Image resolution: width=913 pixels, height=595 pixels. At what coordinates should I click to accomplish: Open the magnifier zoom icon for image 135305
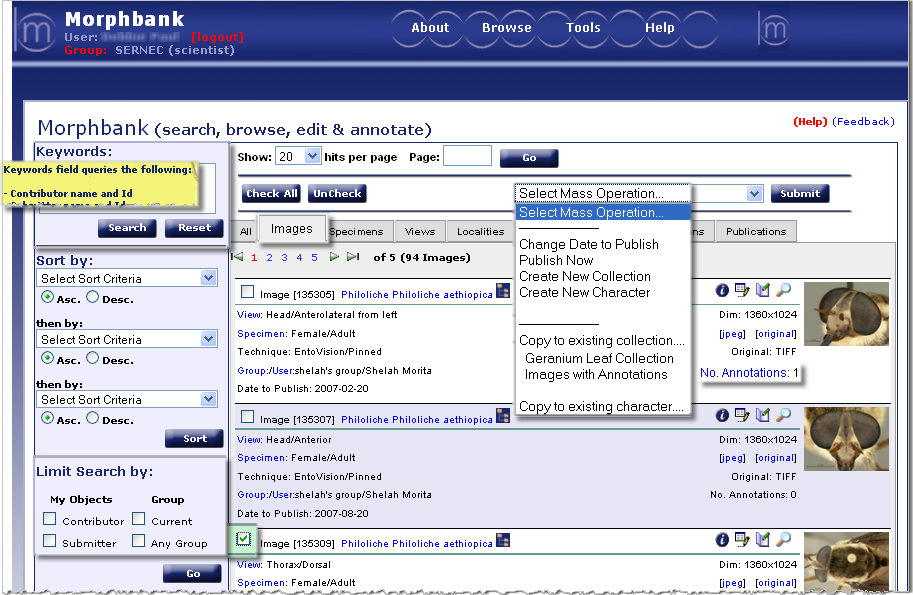tap(784, 290)
